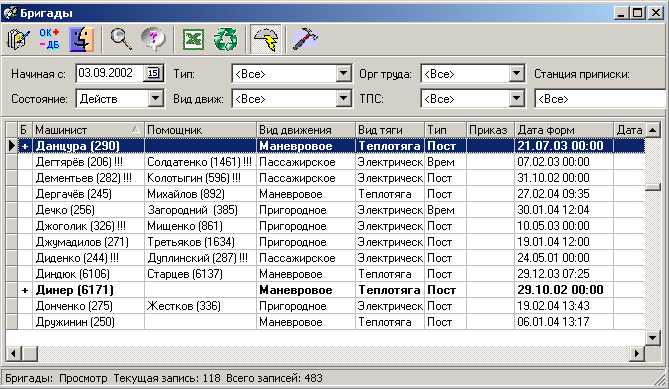Click the Б column header
Screen dimensions: 669x389
pos(25,130)
